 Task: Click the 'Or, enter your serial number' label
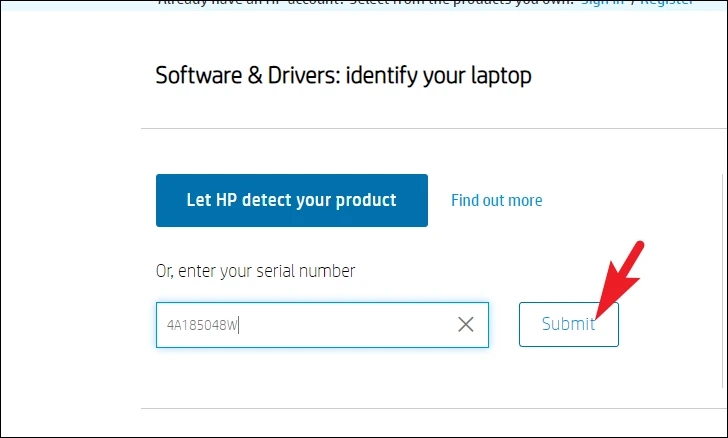[255, 271]
